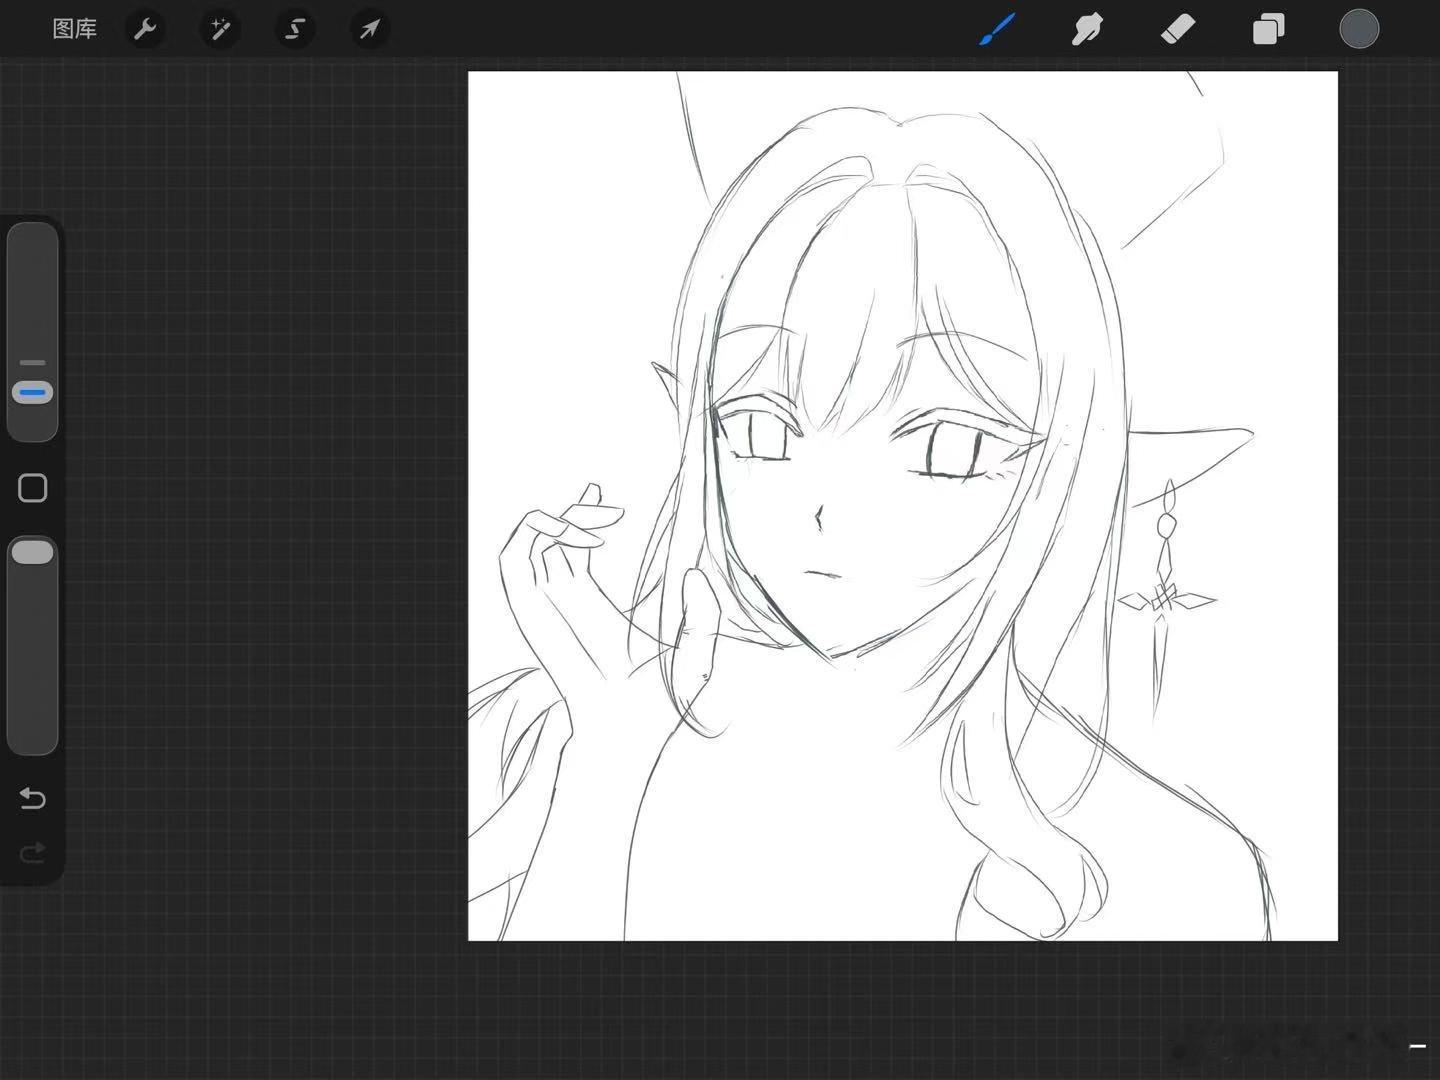Select the Eraser tool
Screen dimensions: 1440x1080
[1178, 29]
